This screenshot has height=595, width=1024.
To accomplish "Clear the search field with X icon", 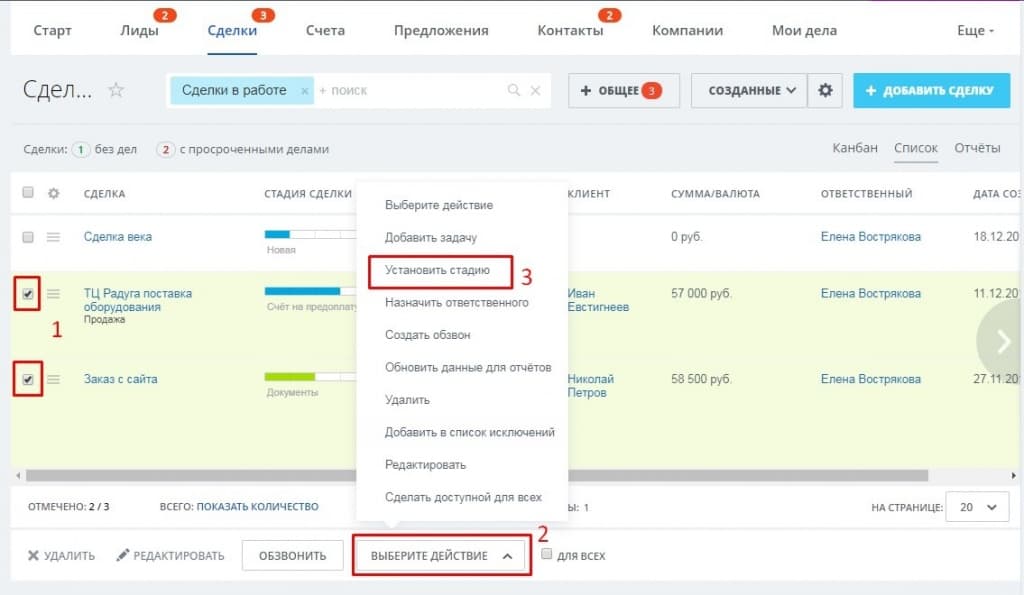I will coord(535,90).
